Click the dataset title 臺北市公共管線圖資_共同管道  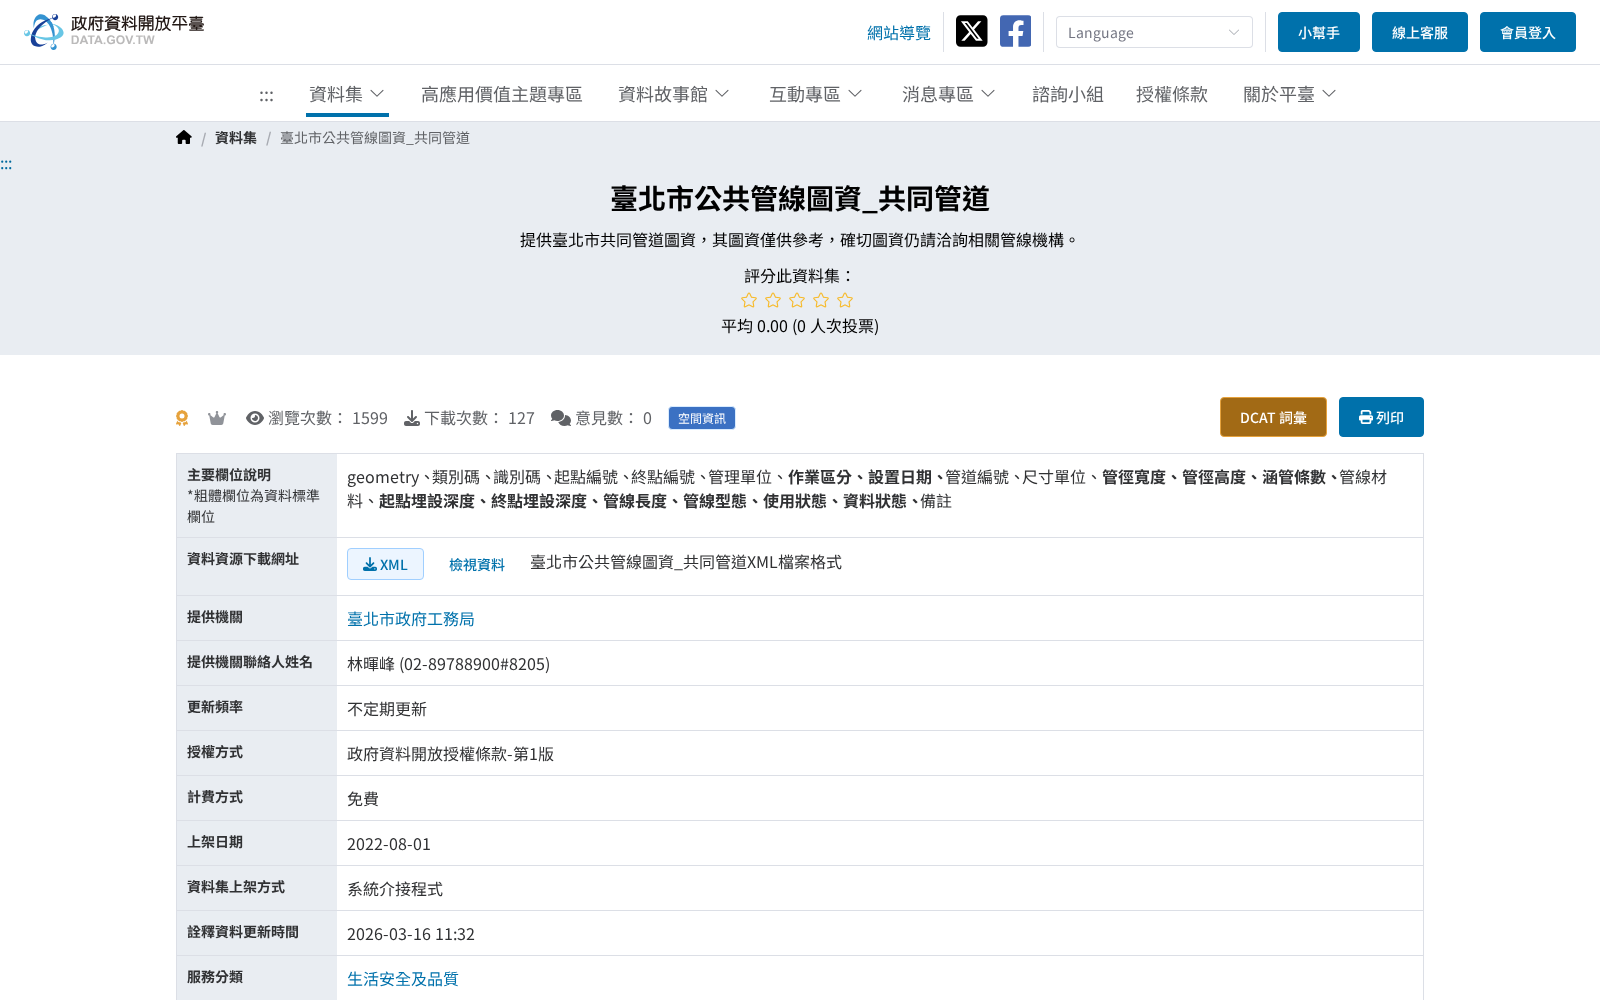coord(800,199)
